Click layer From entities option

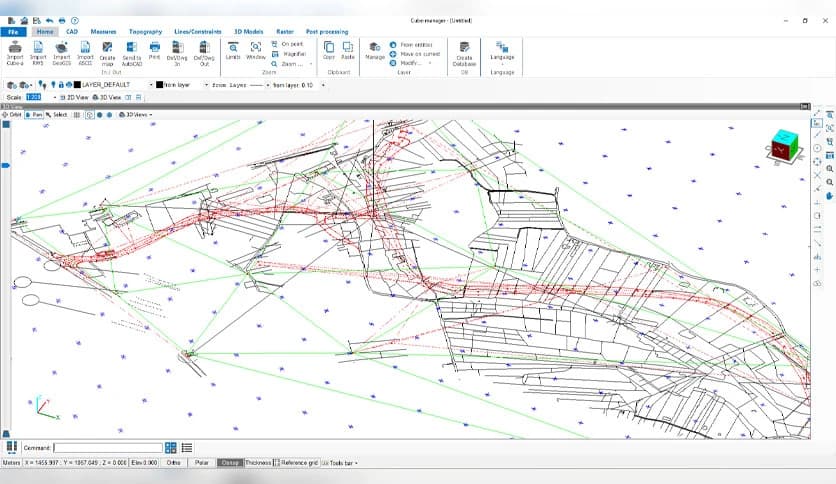[x=411, y=45]
